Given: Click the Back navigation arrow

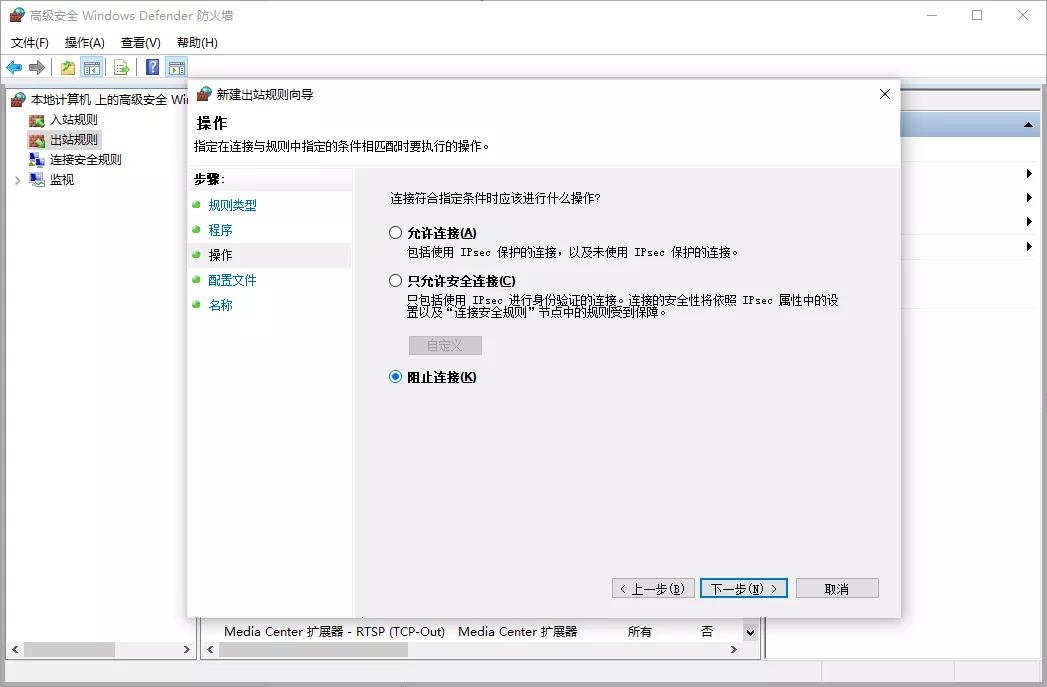Looking at the screenshot, I should pos(14,66).
